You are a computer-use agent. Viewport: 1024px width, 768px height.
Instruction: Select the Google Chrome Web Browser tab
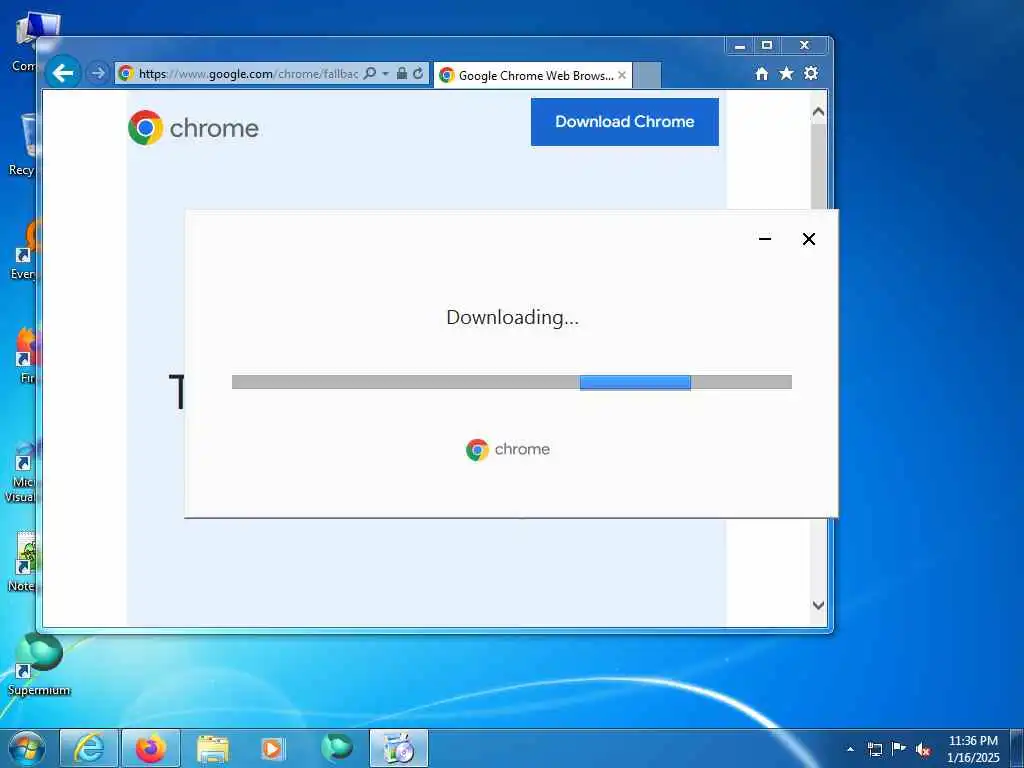click(534, 75)
